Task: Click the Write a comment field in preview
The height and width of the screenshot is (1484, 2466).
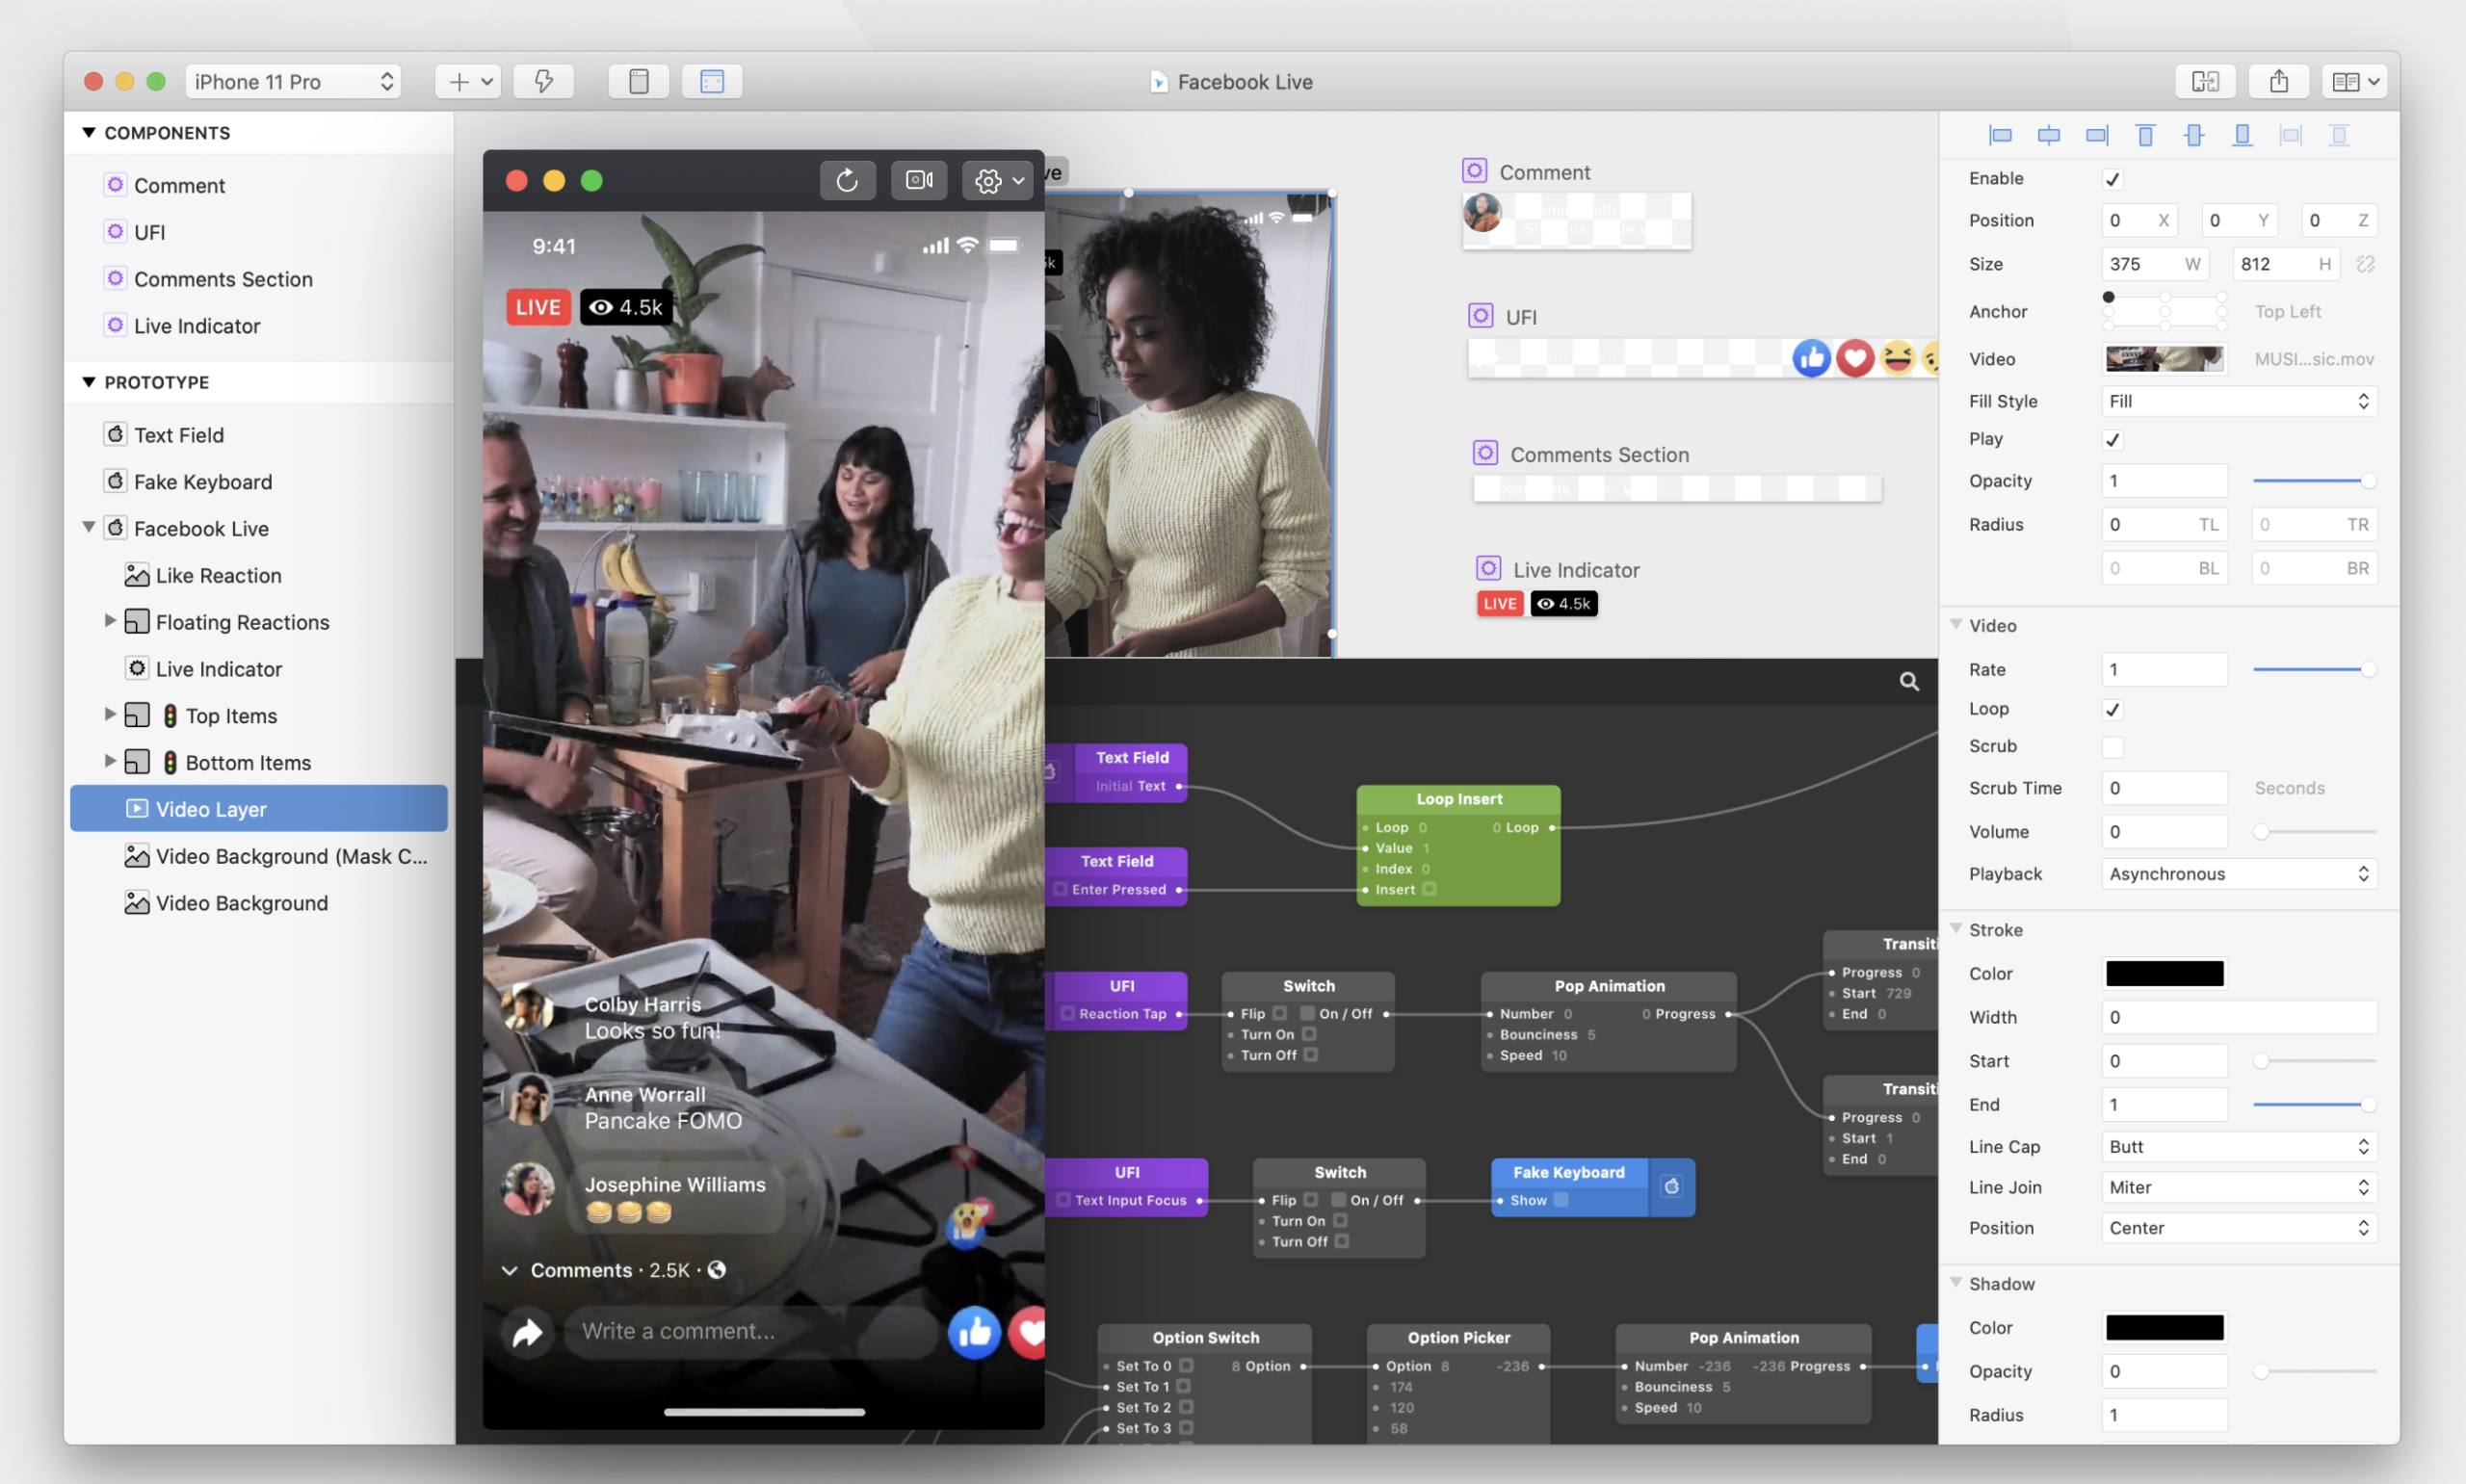Action: (750, 1332)
